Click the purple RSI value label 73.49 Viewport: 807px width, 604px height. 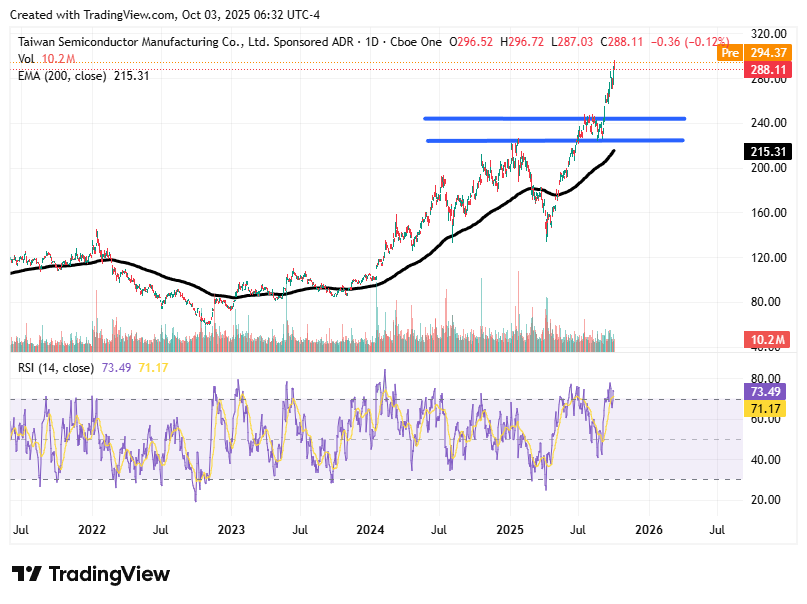pyautogui.click(x=763, y=393)
